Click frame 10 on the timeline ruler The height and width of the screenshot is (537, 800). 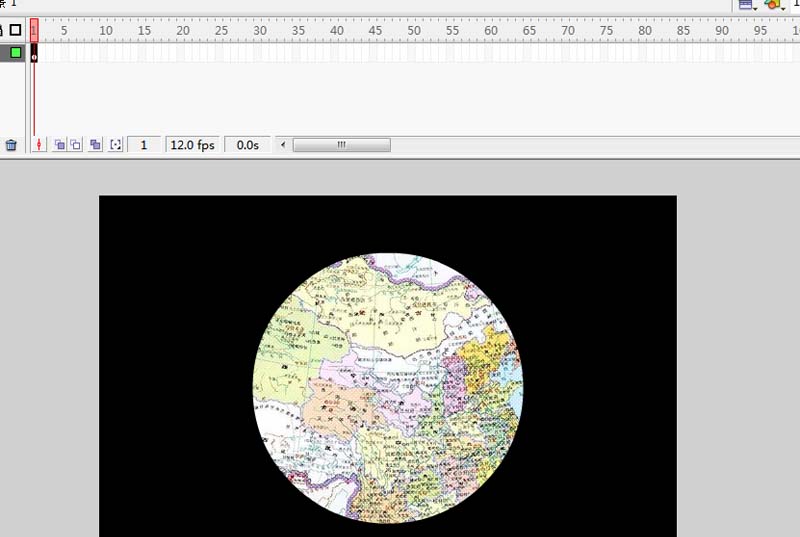tap(106, 31)
